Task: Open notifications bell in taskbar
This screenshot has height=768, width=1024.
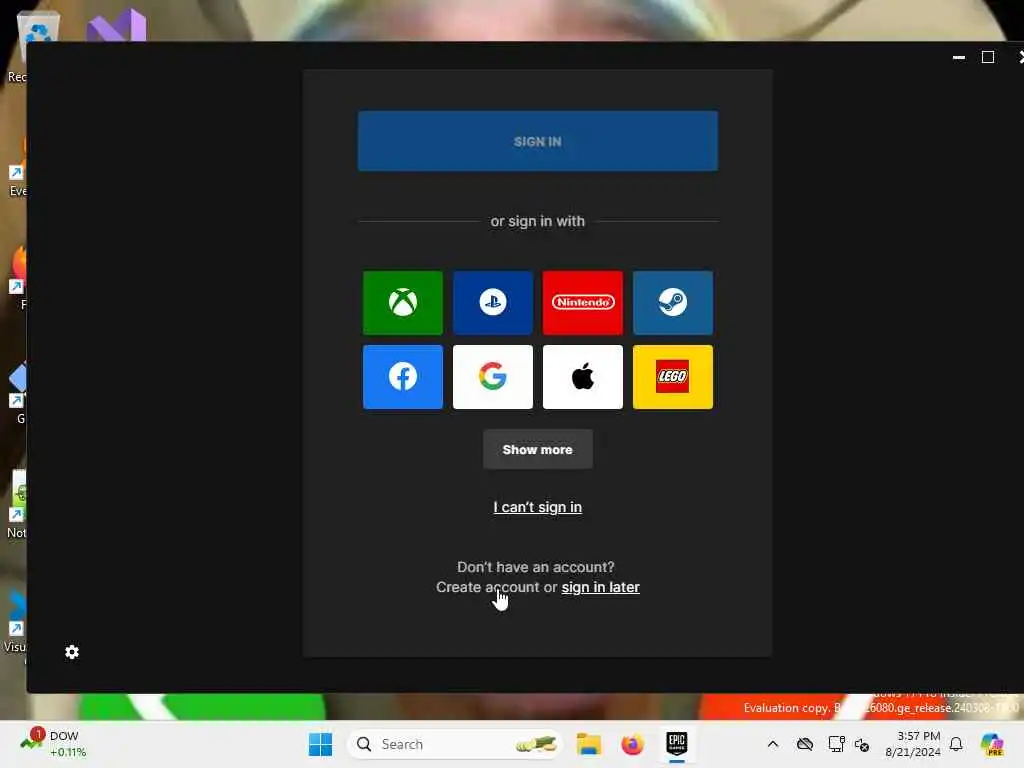Action: [x=956, y=744]
